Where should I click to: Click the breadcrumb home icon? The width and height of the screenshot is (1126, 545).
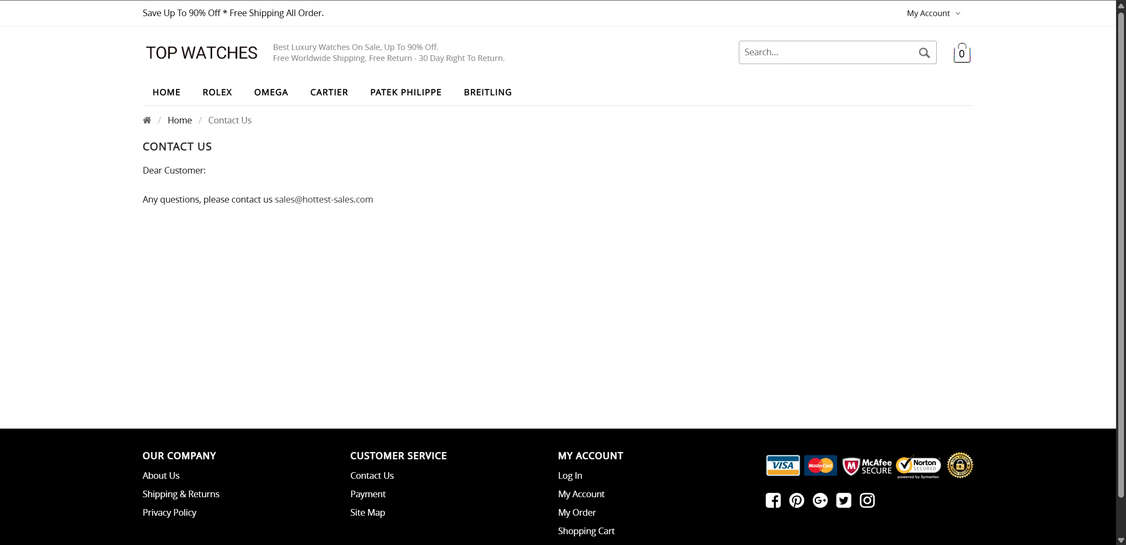pyautogui.click(x=147, y=120)
